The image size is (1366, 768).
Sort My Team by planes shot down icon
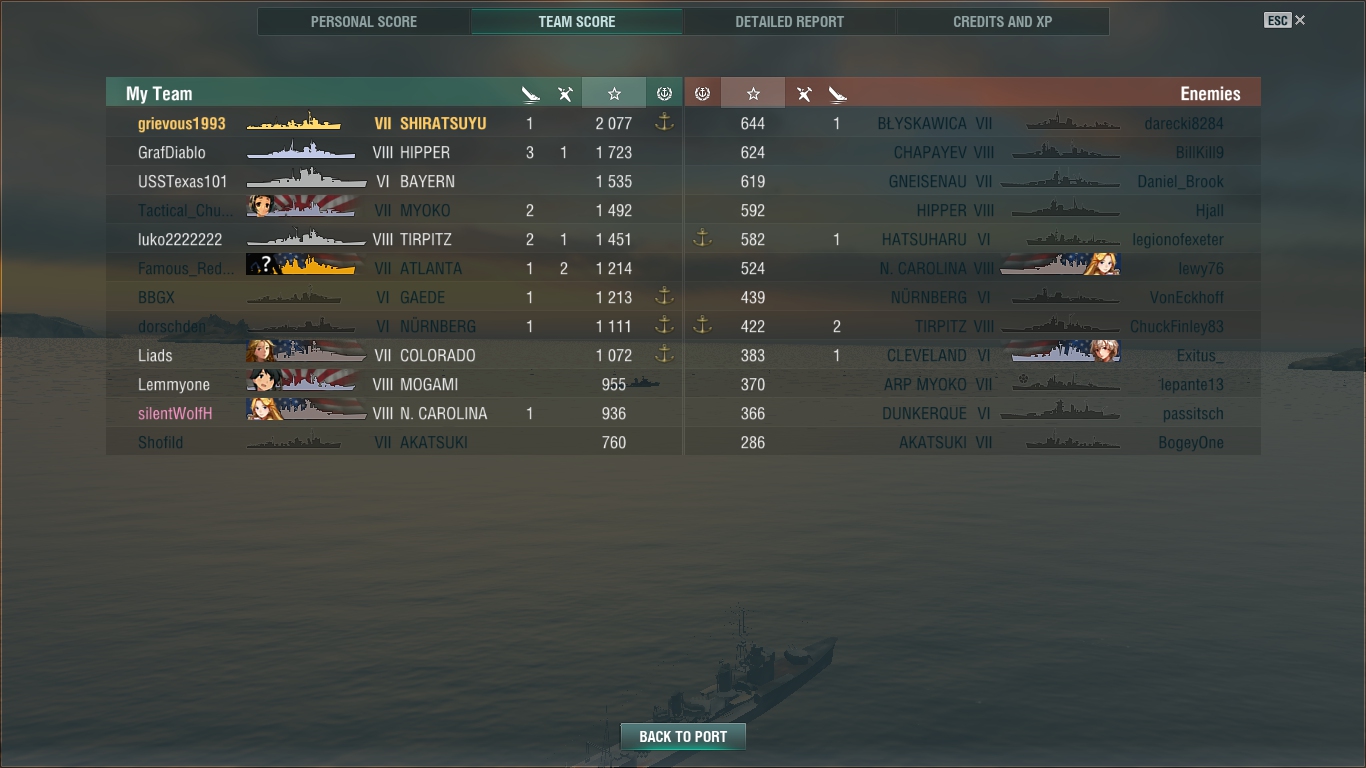coord(565,94)
